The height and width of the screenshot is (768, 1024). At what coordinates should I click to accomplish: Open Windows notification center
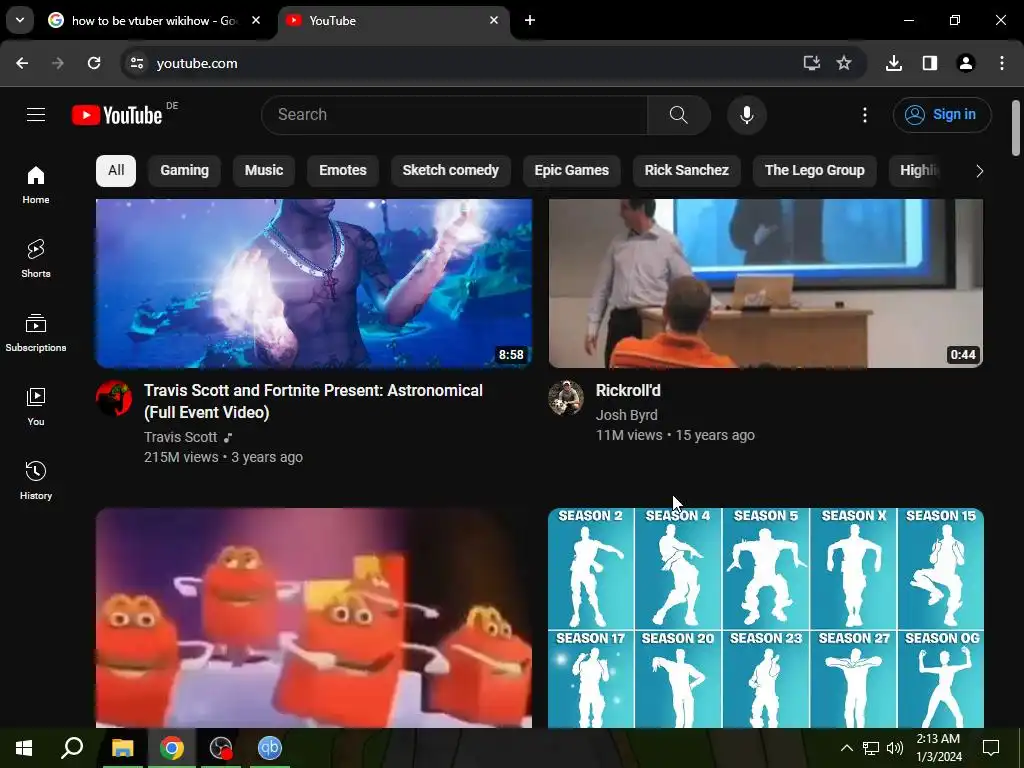click(x=991, y=748)
